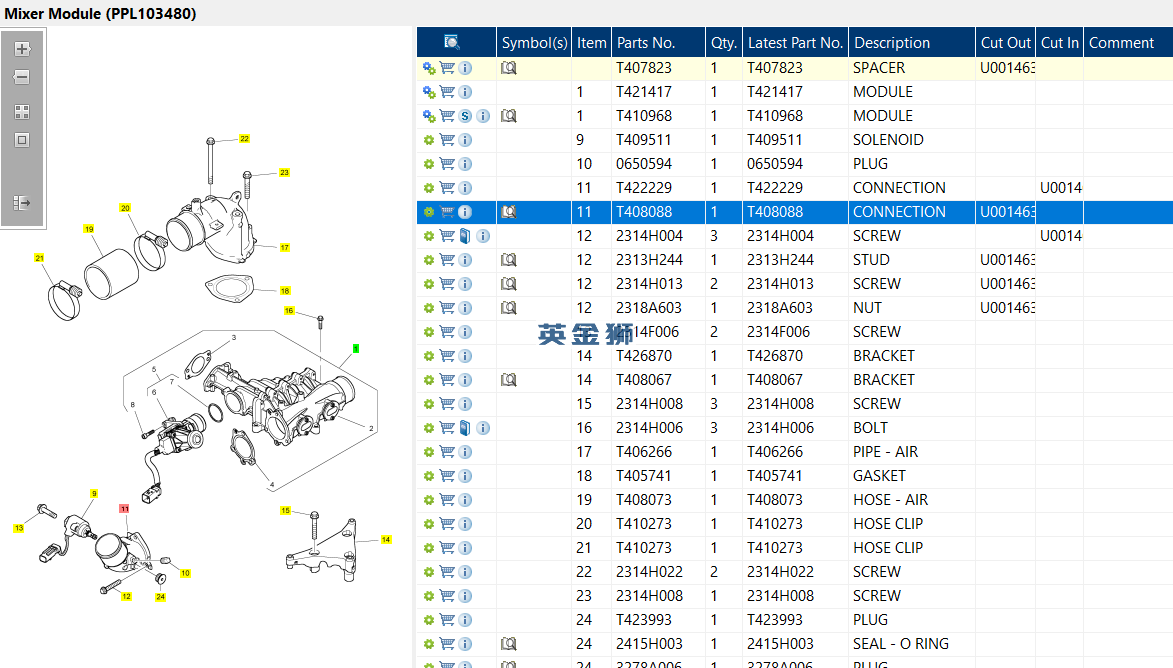1173x668 pixels.
Task: Open the info icon for SPACER T407823
Action: pyautogui.click(x=465, y=68)
